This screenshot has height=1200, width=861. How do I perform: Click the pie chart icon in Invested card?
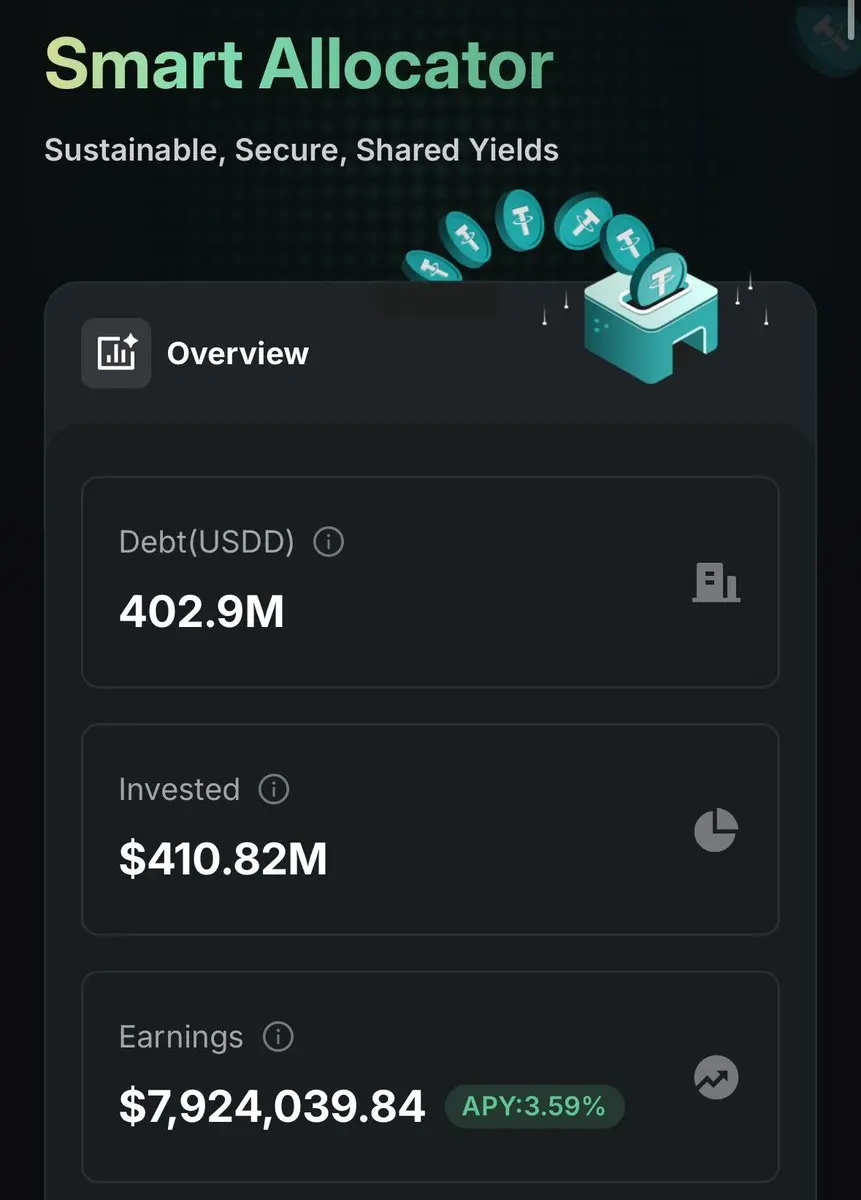pos(716,830)
